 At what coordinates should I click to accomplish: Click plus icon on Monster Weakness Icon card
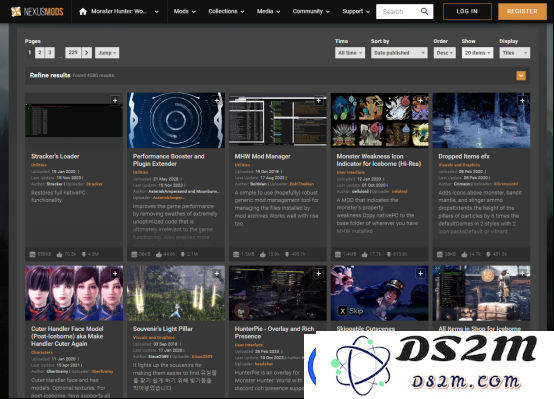(420, 100)
